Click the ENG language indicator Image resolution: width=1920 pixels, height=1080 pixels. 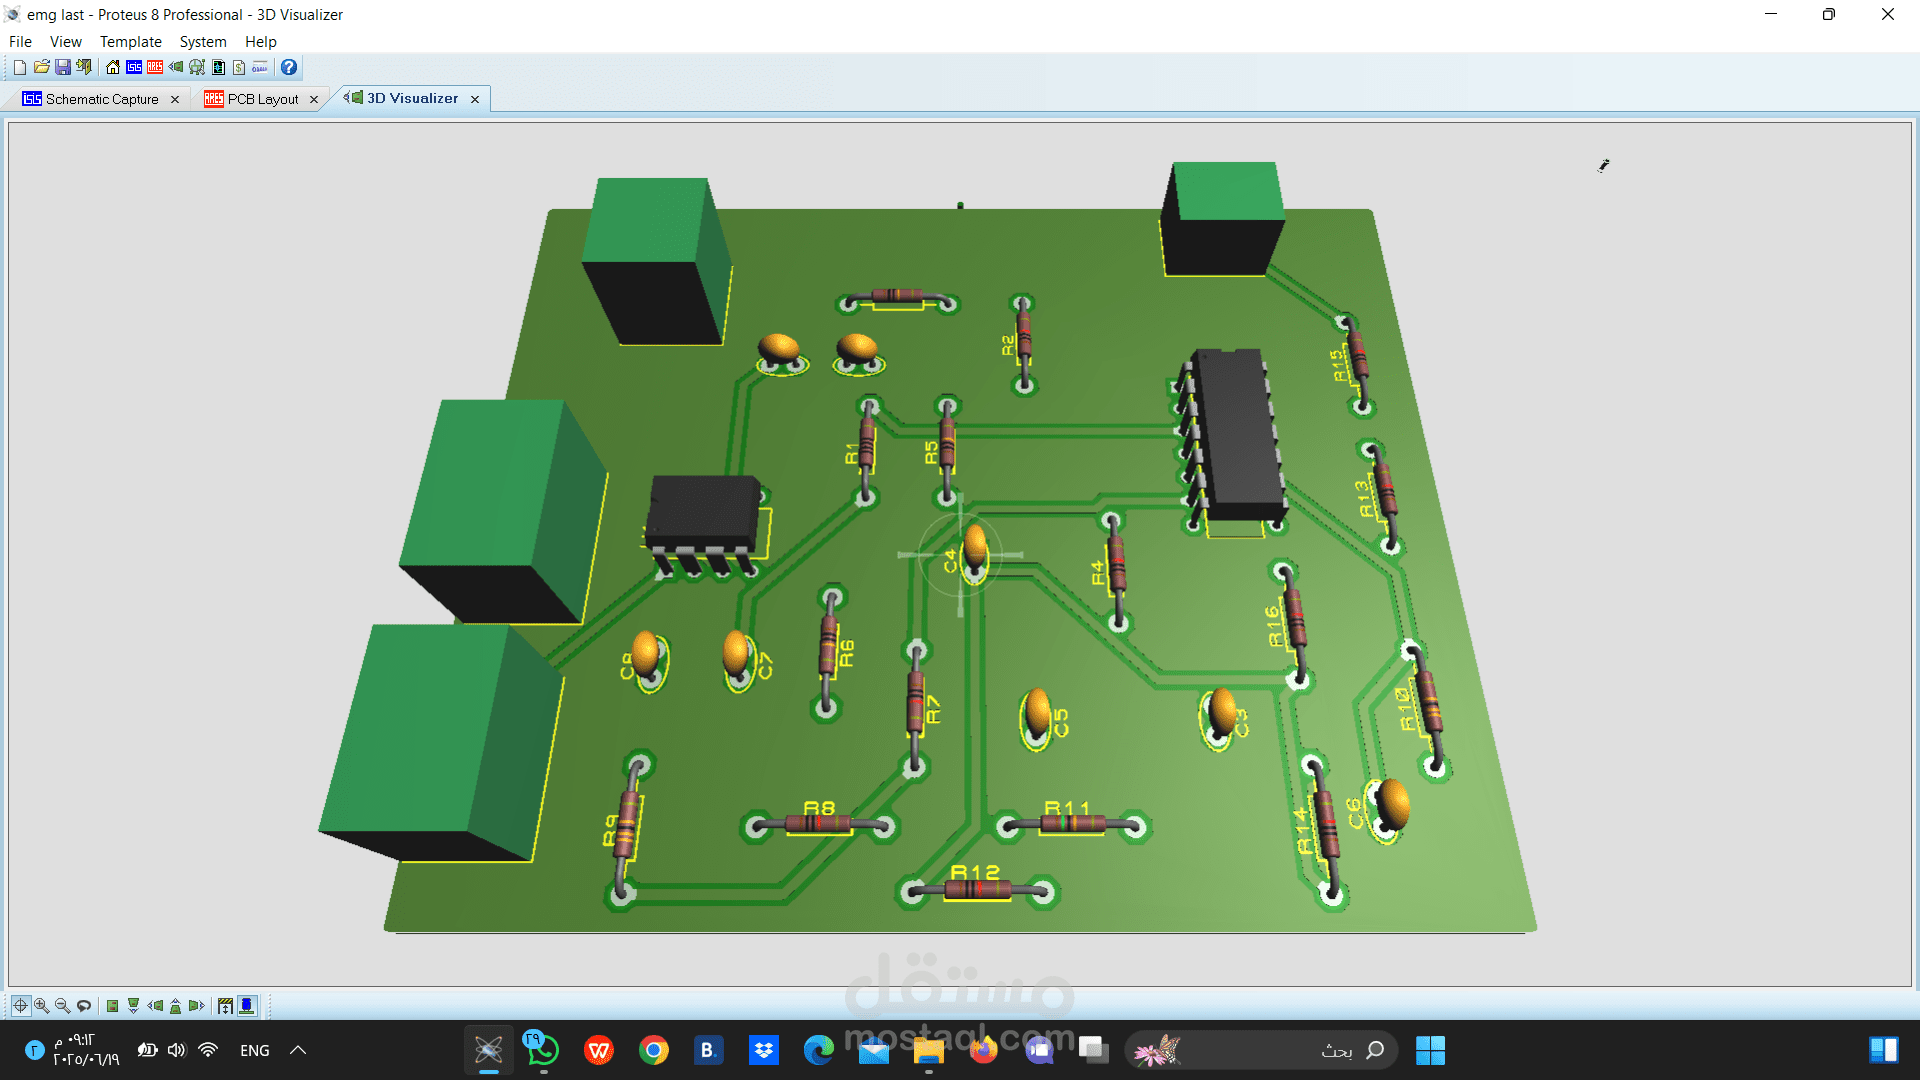tap(255, 1050)
